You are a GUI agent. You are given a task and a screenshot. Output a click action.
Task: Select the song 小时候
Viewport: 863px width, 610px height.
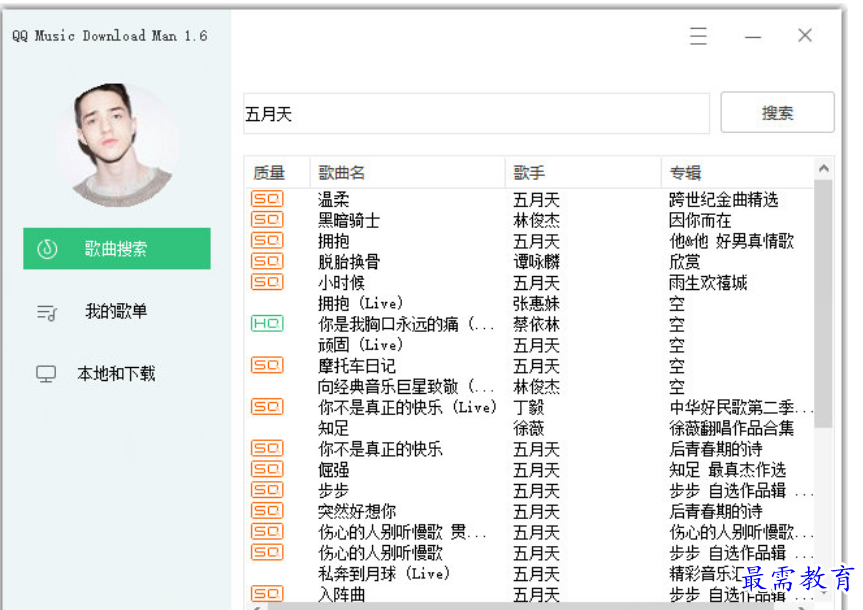(x=341, y=282)
